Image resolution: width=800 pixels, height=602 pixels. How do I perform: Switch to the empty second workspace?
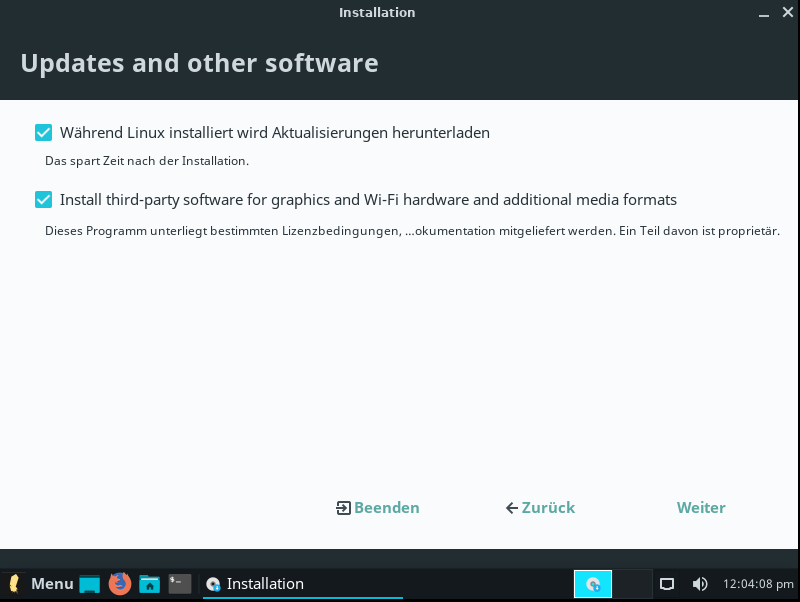point(632,584)
